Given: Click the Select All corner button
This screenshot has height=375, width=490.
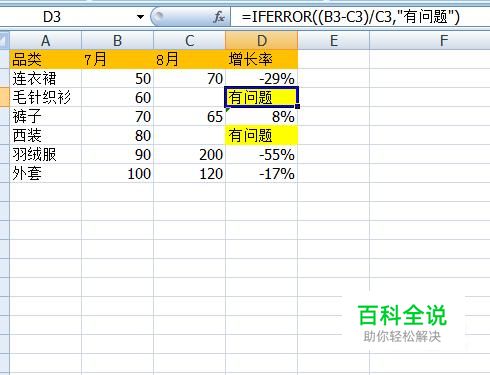Looking at the screenshot, I should coord(5,40).
